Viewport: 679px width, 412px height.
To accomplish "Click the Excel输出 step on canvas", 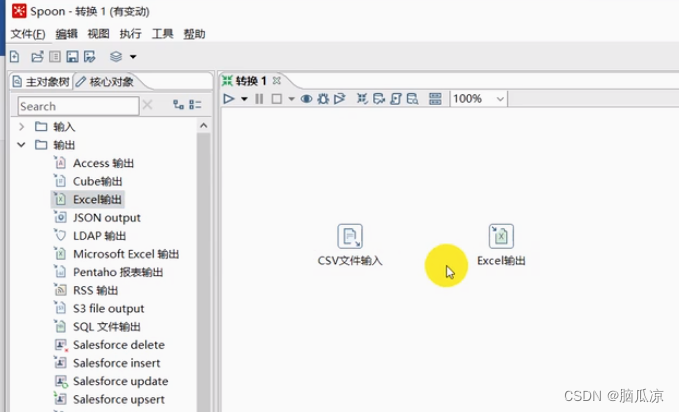I will pos(501,237).
